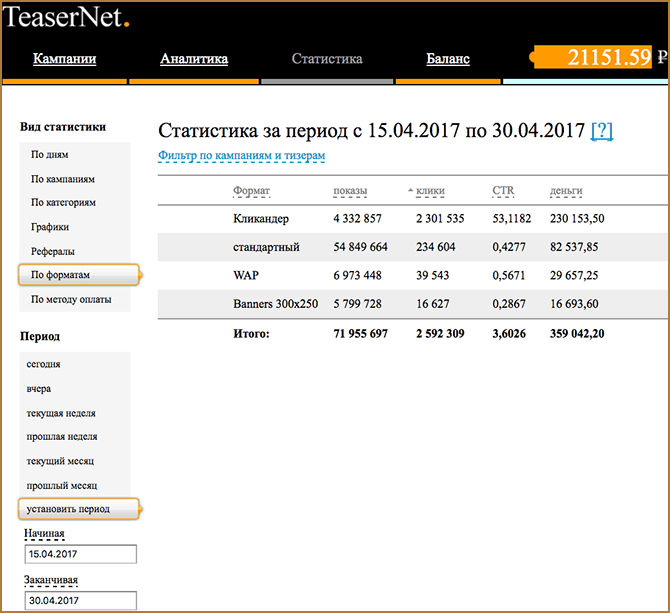Focus the start date field 15.04.2017
This screenshot has width=670, height=613.
pyautogui.click(x=81, y=554)
